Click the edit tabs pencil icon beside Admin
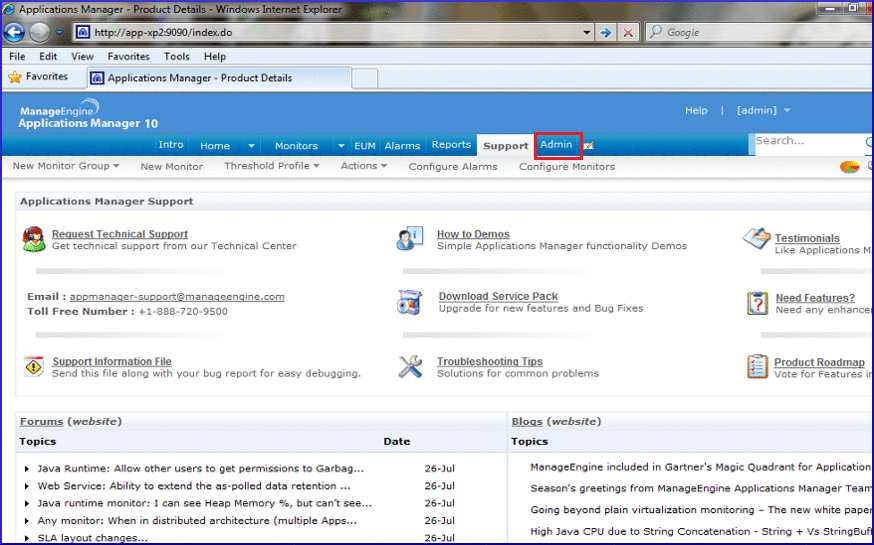Viewport: 874px width, 545px height. tap(589, 145)
